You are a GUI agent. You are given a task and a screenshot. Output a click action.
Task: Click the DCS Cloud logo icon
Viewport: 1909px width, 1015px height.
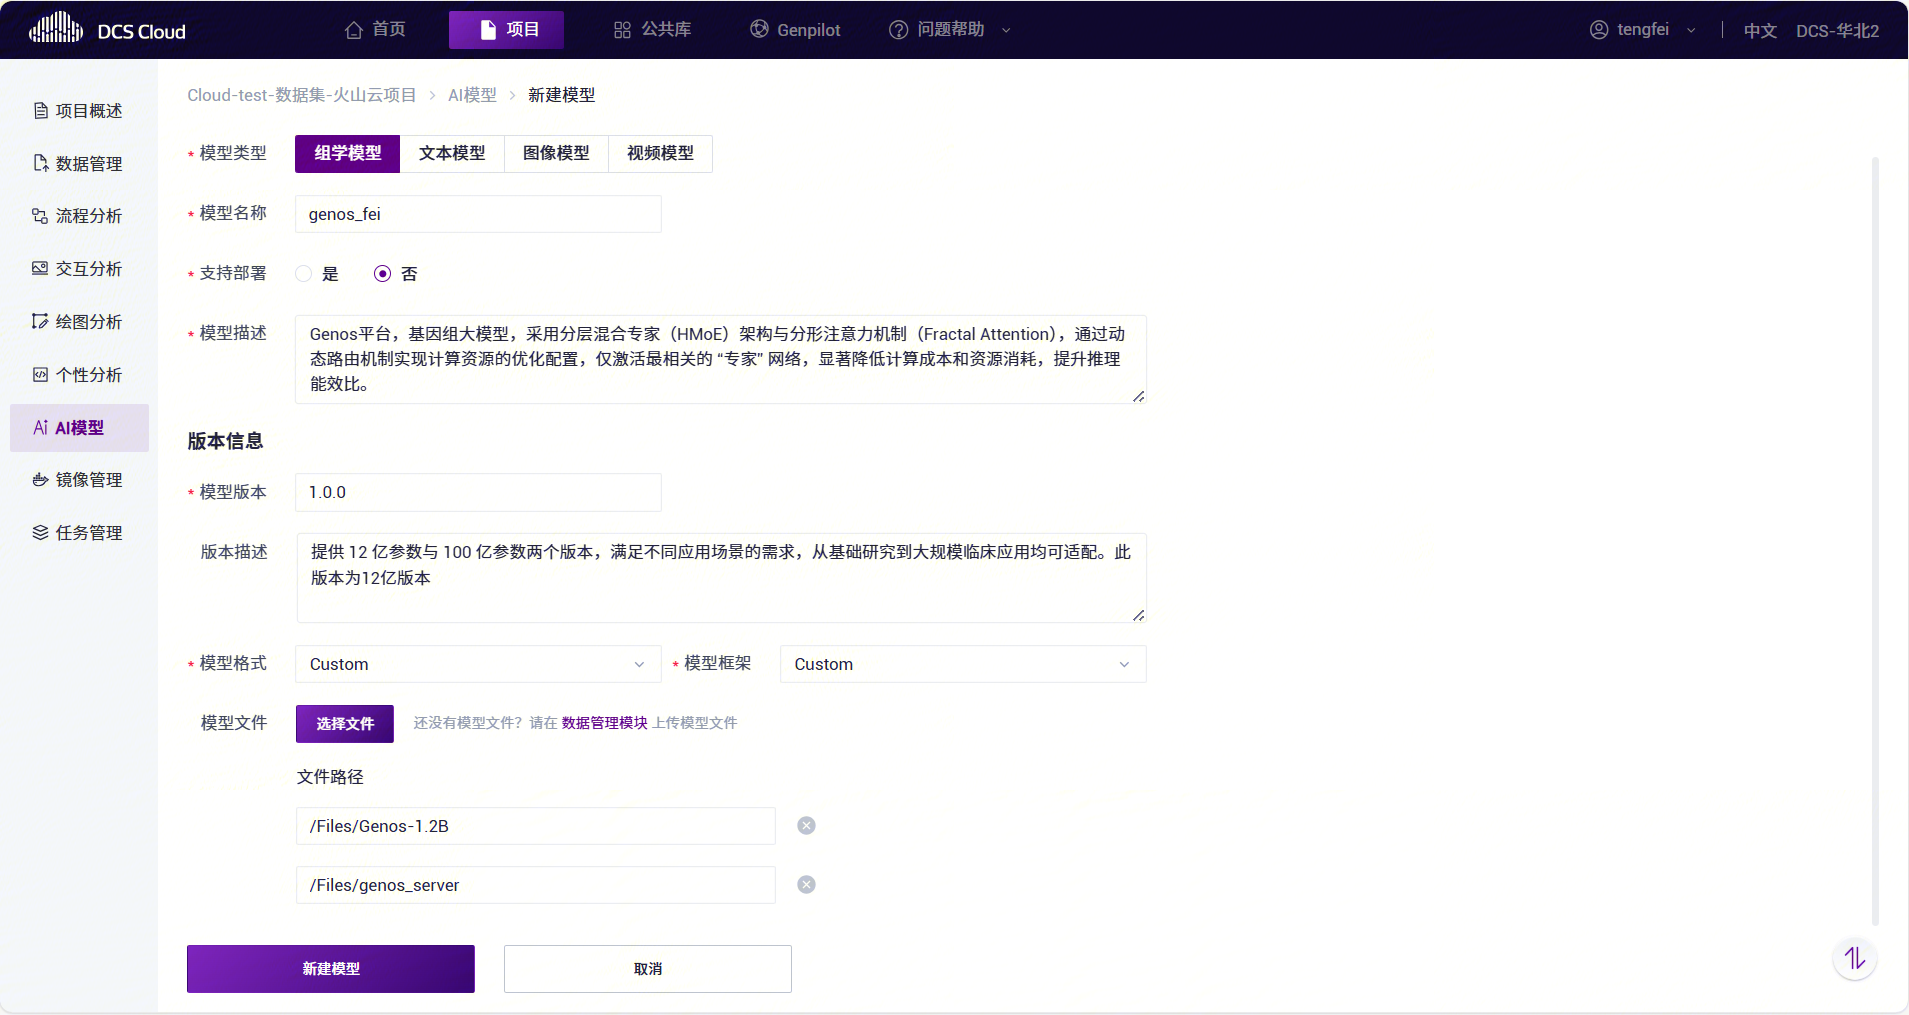click(56, 28)
